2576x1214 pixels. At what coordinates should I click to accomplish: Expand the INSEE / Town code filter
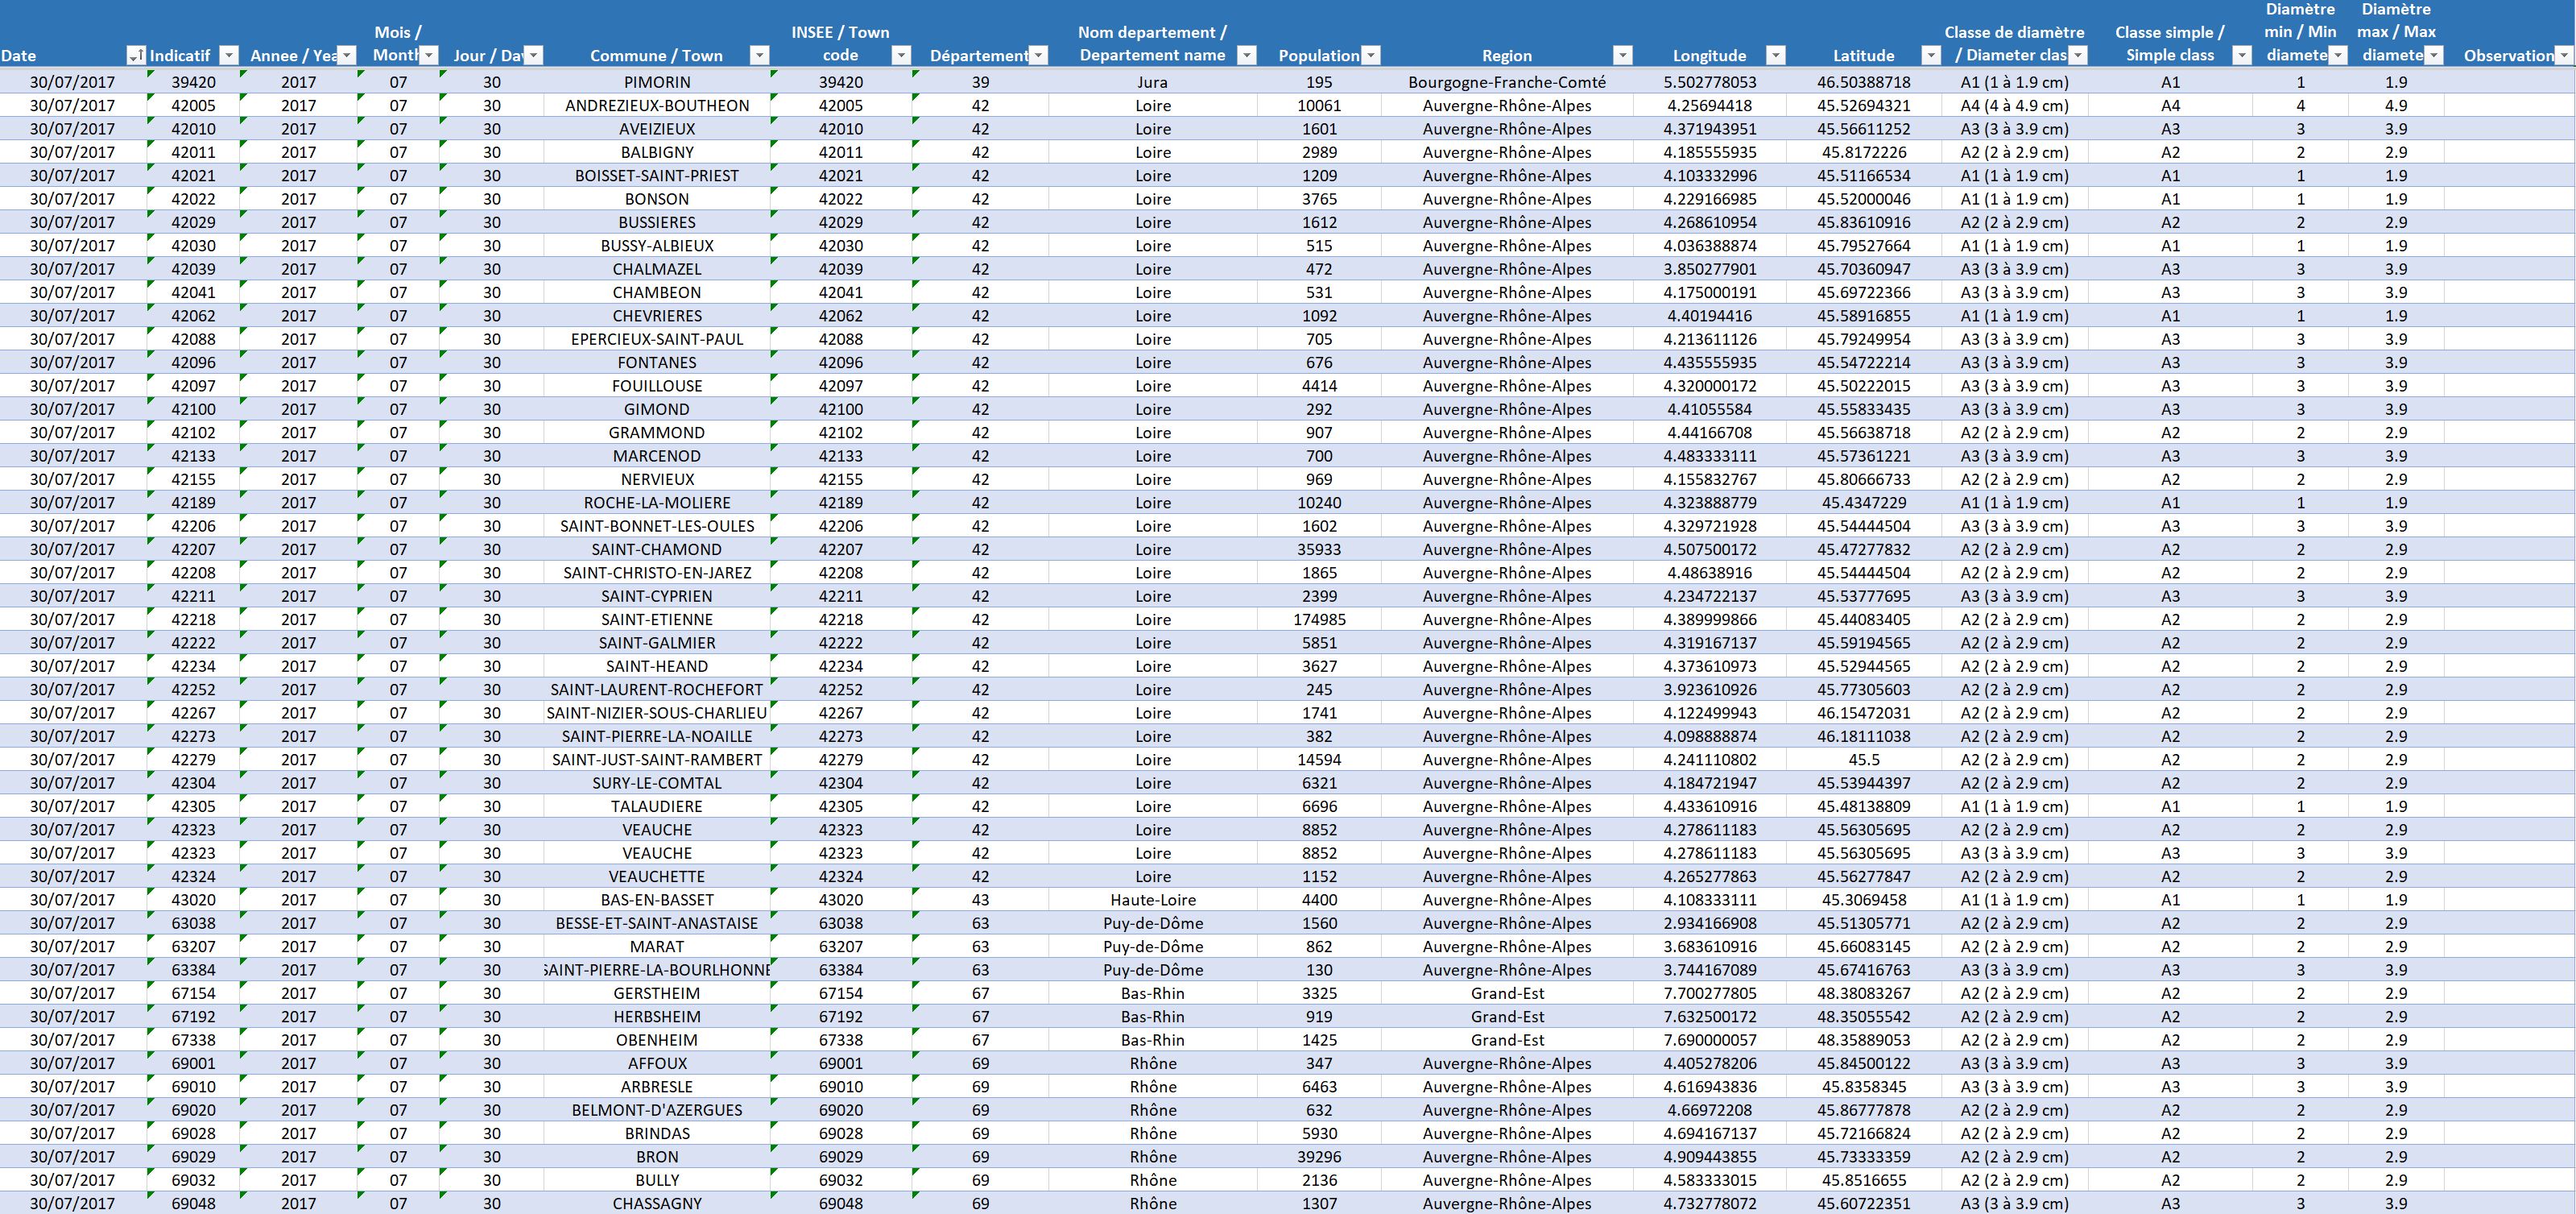pyautogui.click(x=901, y=56)
